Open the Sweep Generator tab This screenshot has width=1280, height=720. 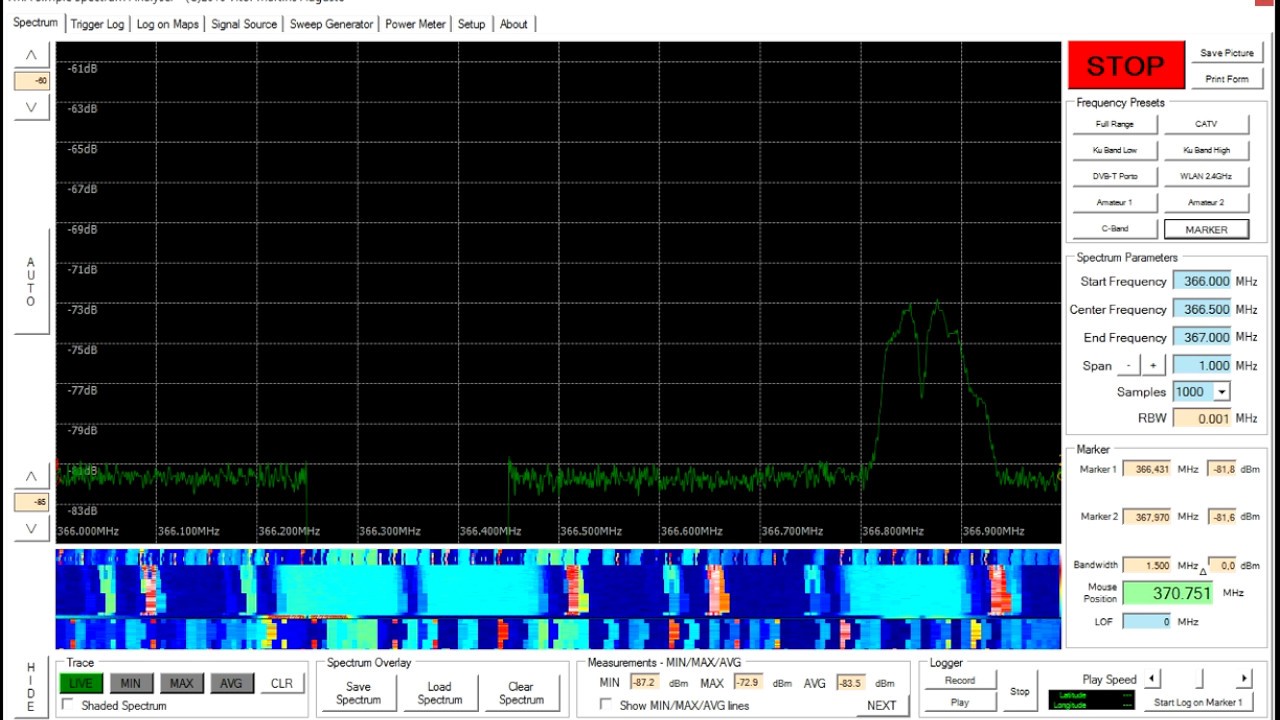(331, 24)
